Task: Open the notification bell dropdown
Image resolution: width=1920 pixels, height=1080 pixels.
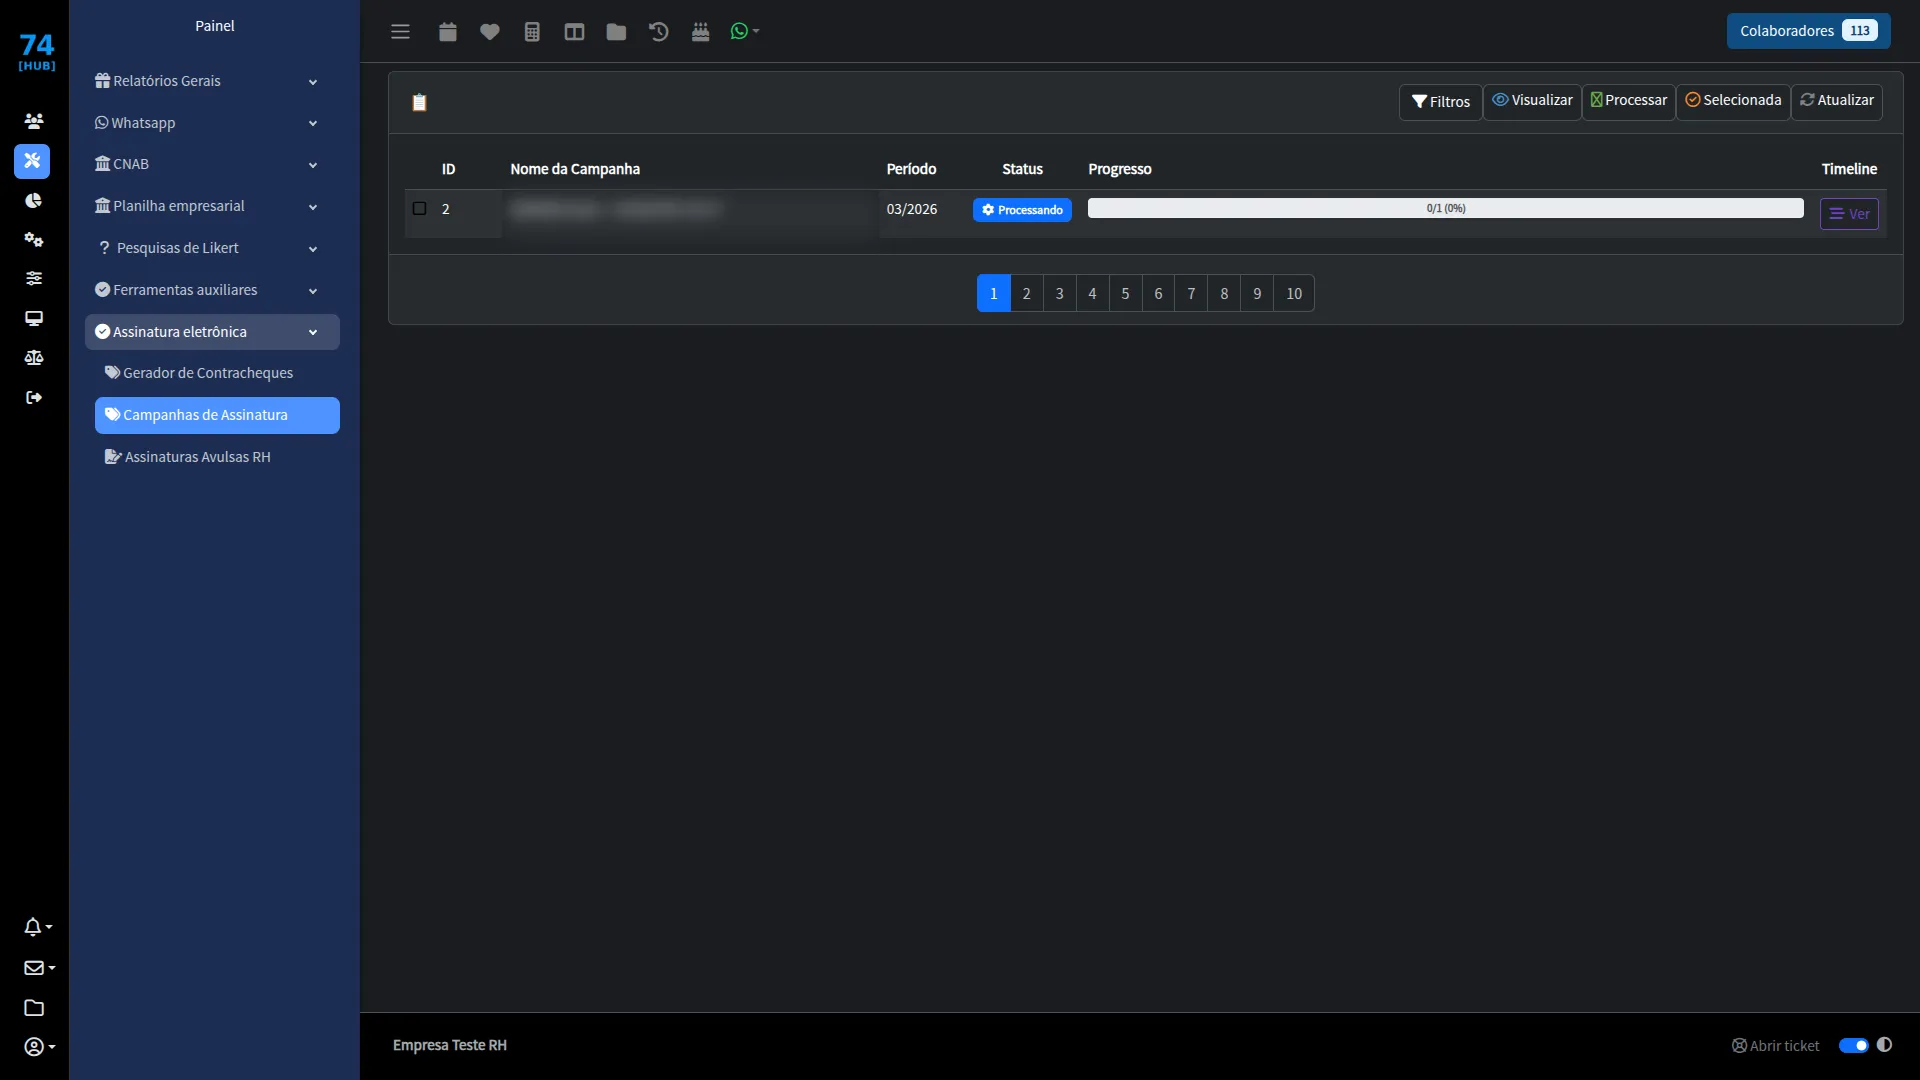Action: click(x=38, y=927)
